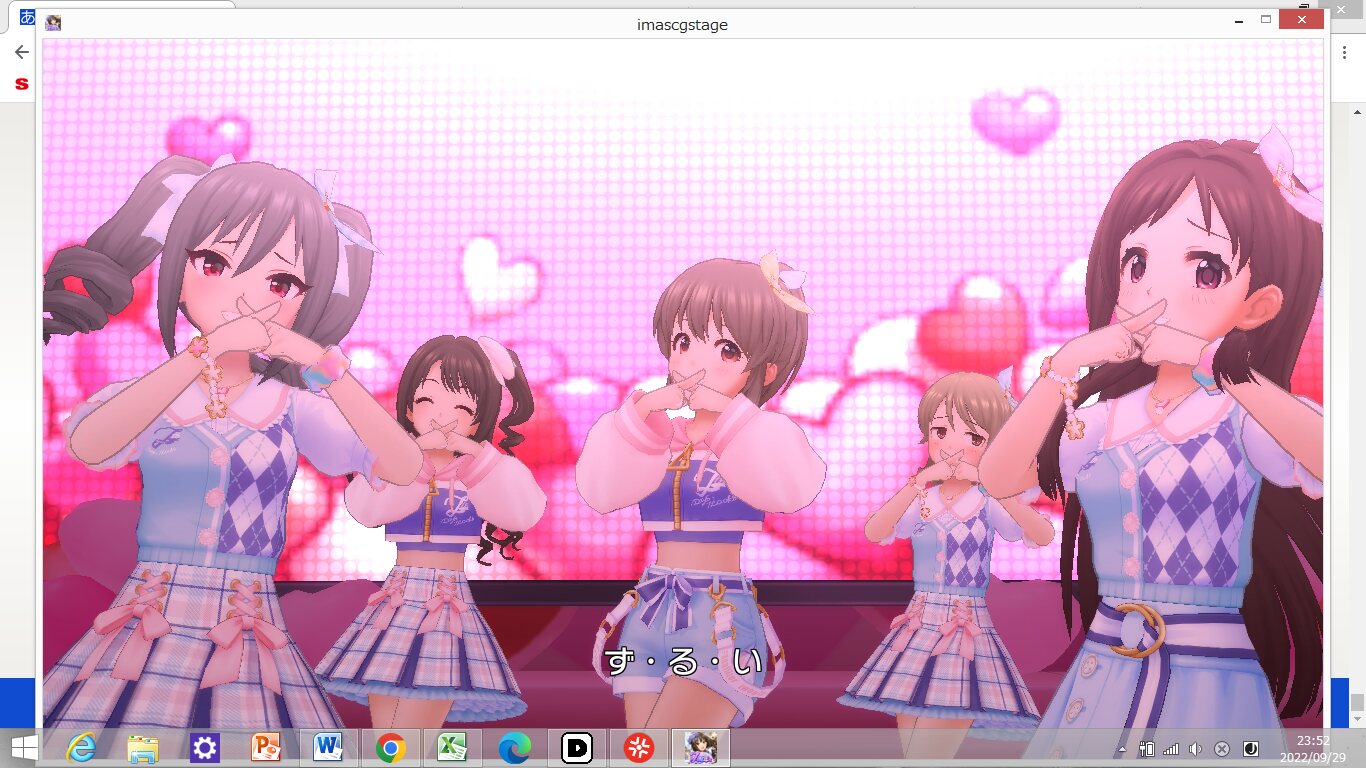Click the imascgstage title bar text
Viewport: 1366px width, 768px height.
[682, 24]
